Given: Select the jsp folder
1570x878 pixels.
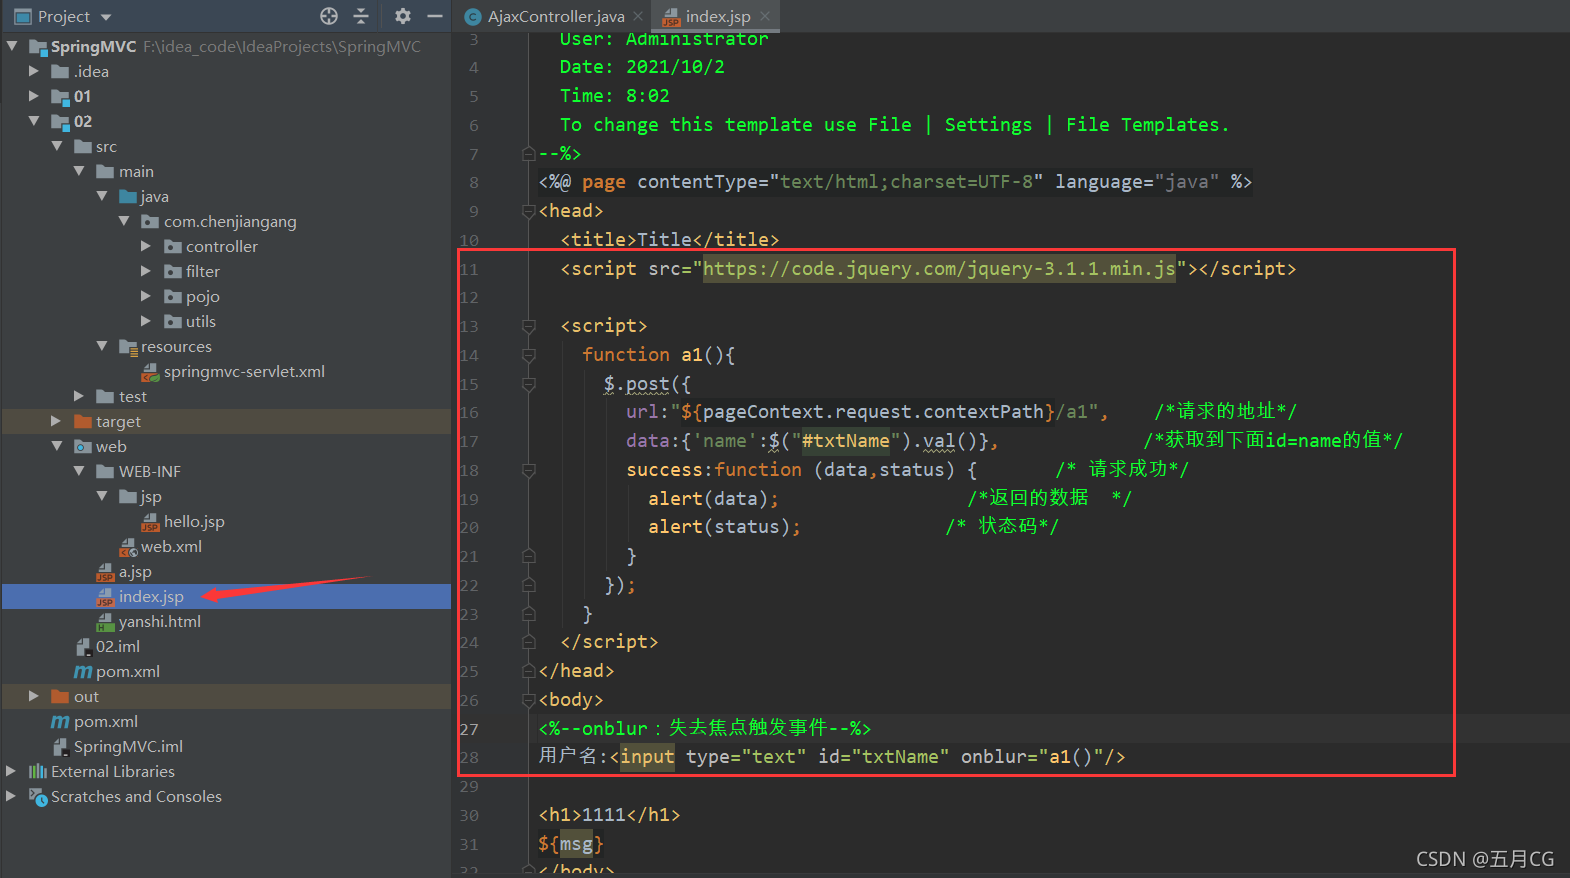Looking at the screenshot, I should click(x=150, y=496).
